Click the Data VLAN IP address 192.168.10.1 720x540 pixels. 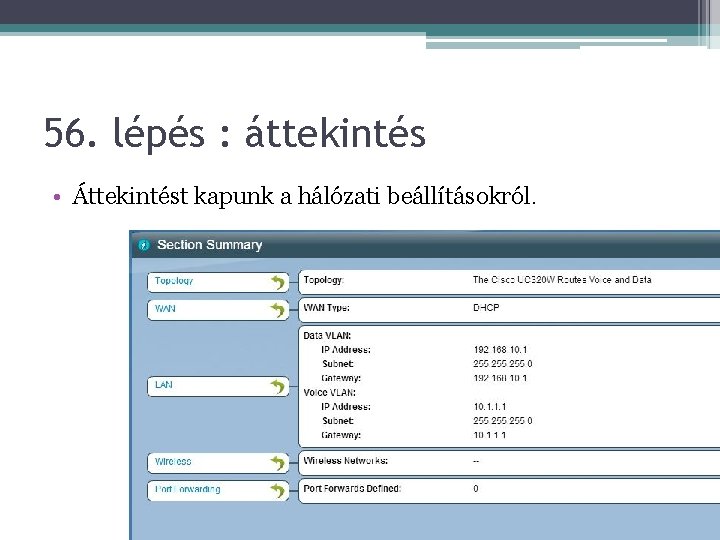pyautogui.click(x=500, y=350)
